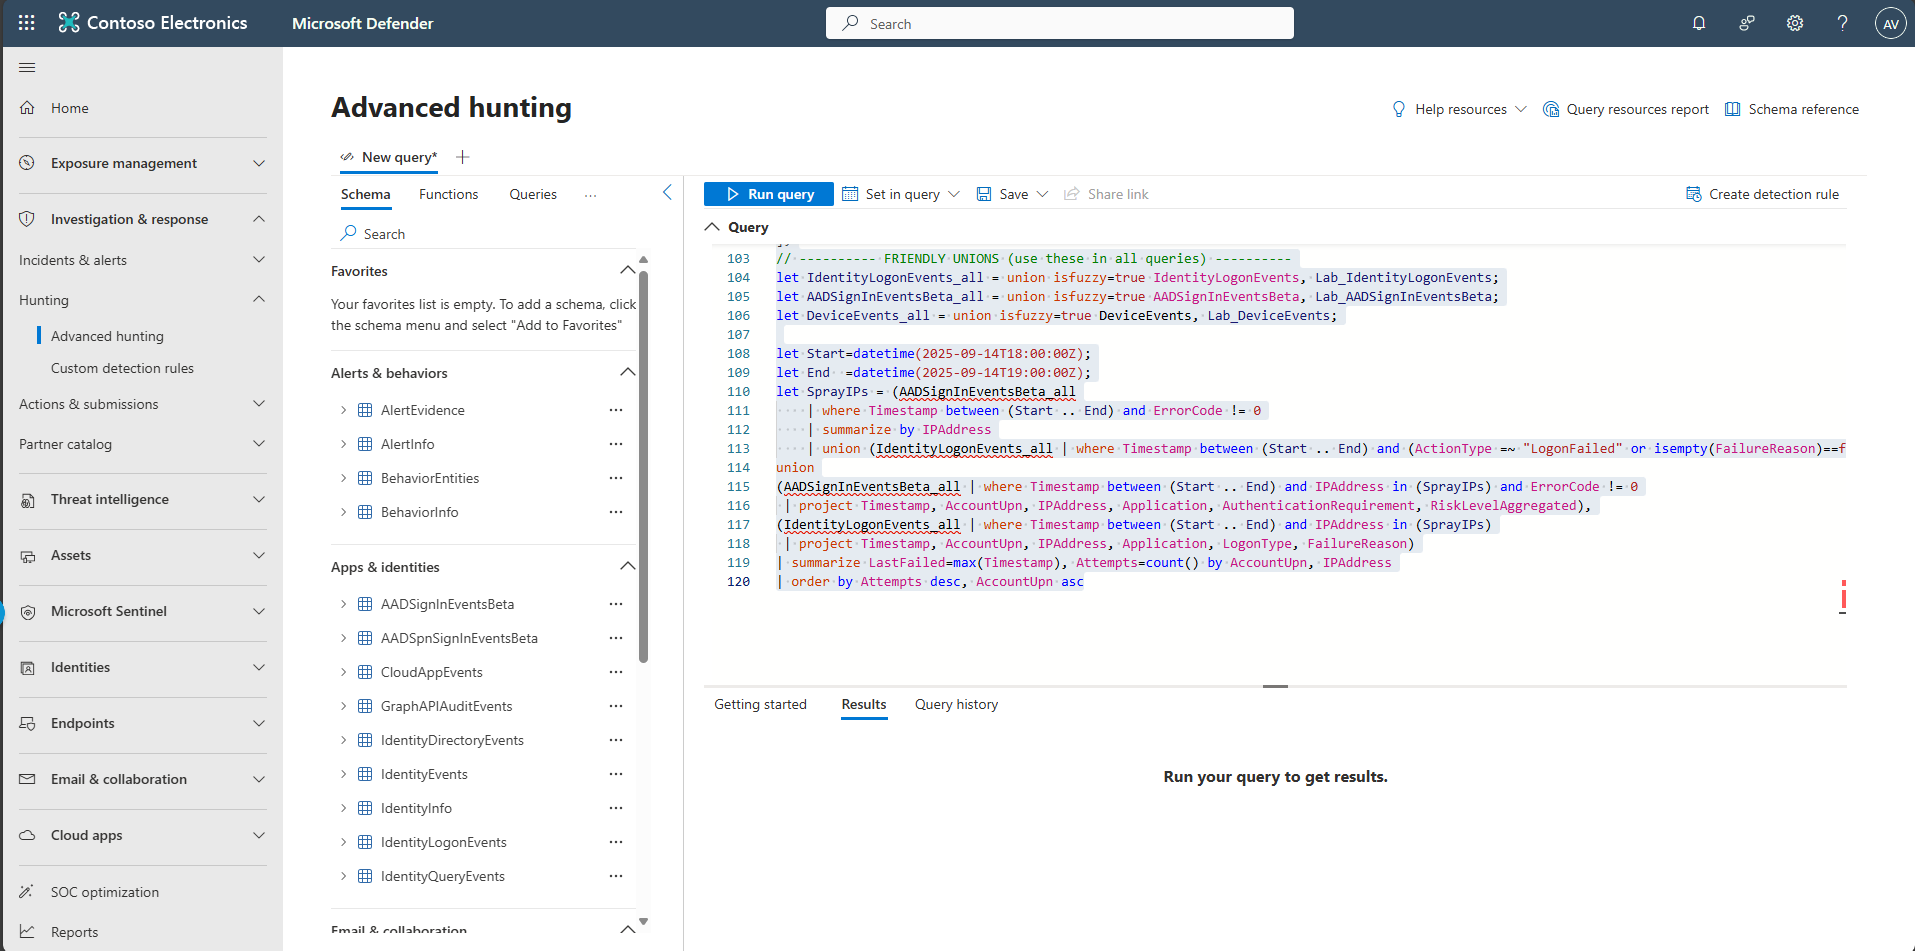The width and height of the screenshot is (1915, 951).
Task: Click the Investigation & response shield icon
Action: 28,219
